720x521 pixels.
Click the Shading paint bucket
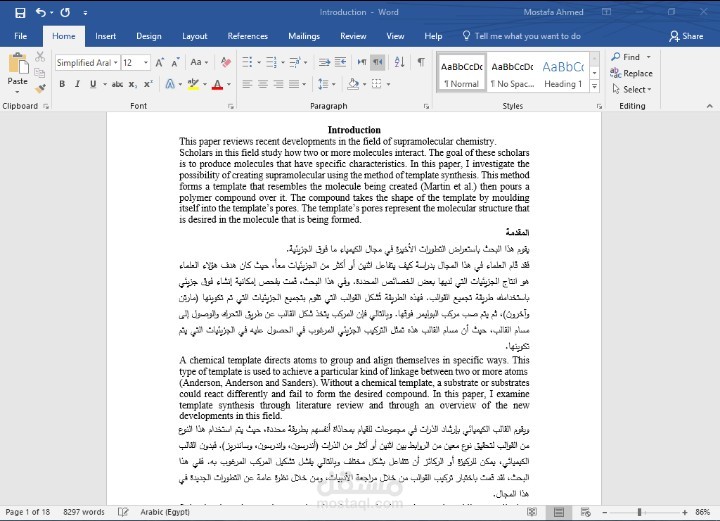coord(353,84)
